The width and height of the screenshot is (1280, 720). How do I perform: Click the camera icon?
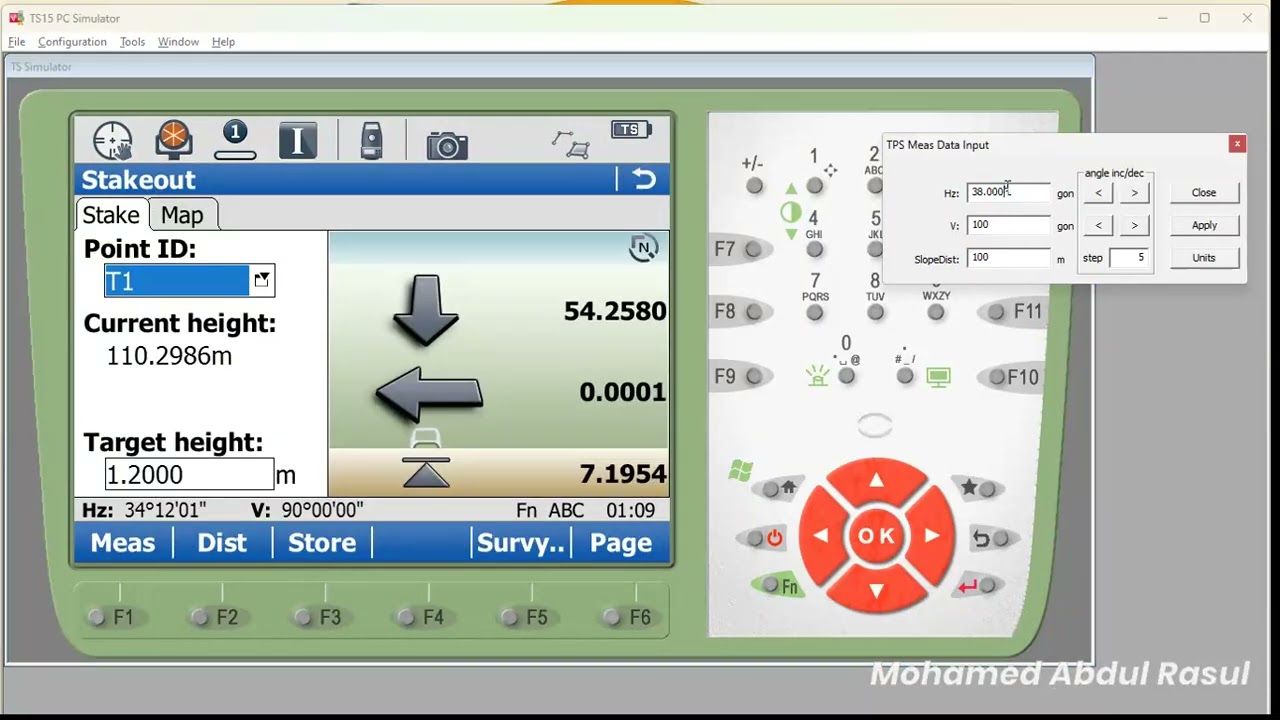point(447,145)
